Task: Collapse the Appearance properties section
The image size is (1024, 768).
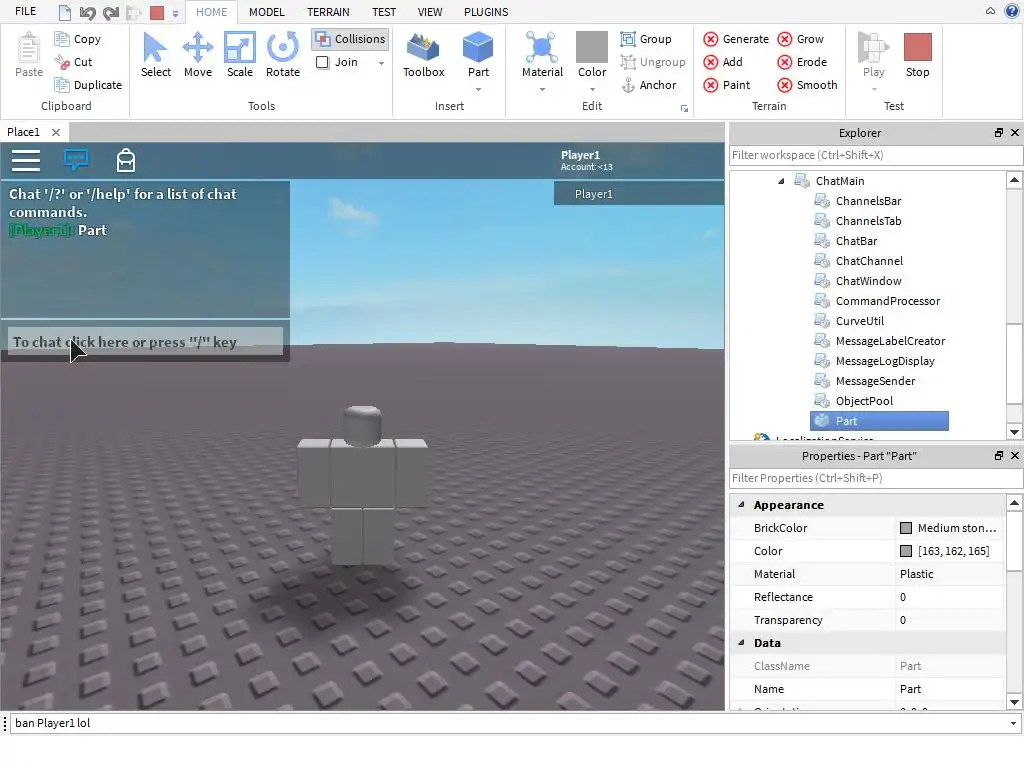Action: coord(741,505)
